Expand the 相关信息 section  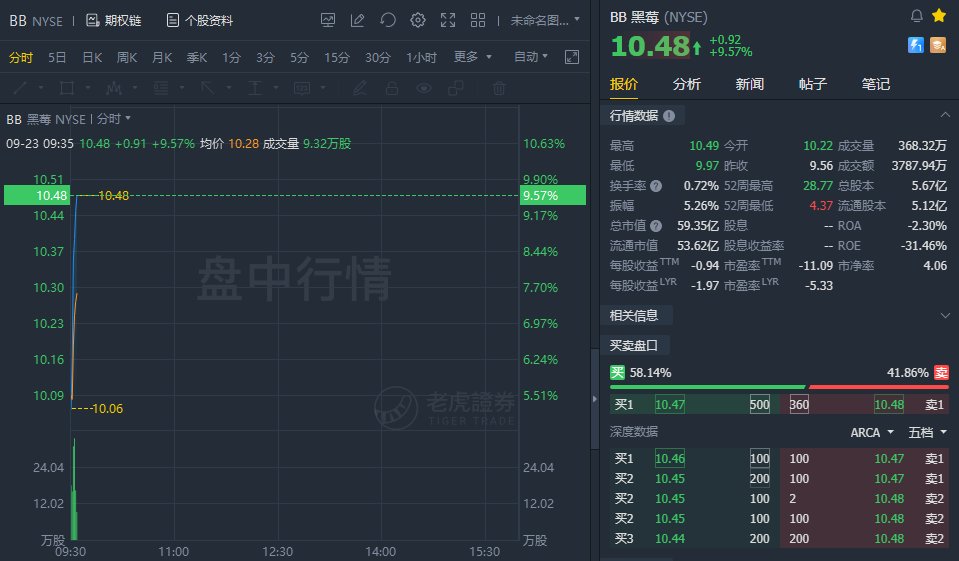(x=945, y=316)
